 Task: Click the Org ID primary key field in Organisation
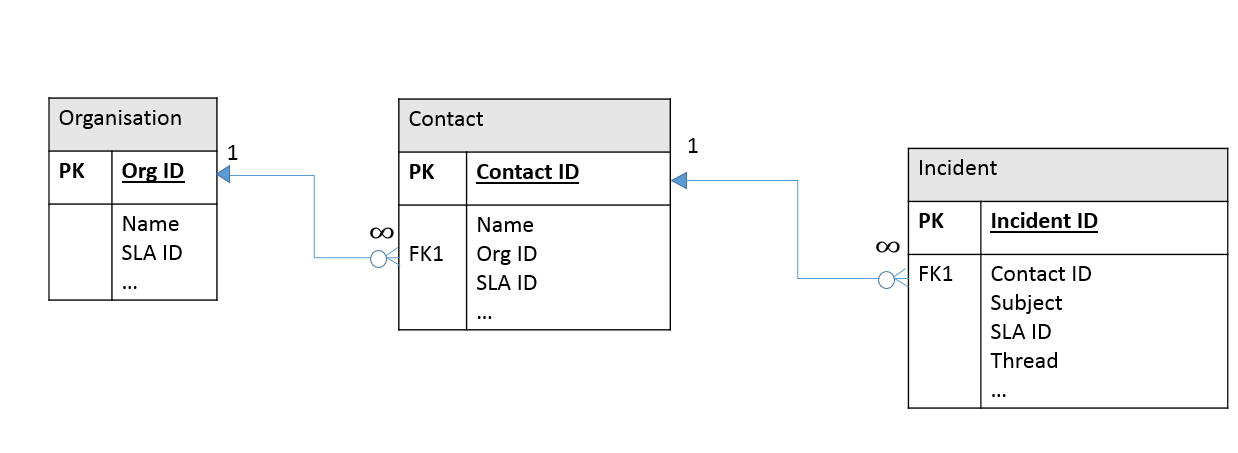153,171
